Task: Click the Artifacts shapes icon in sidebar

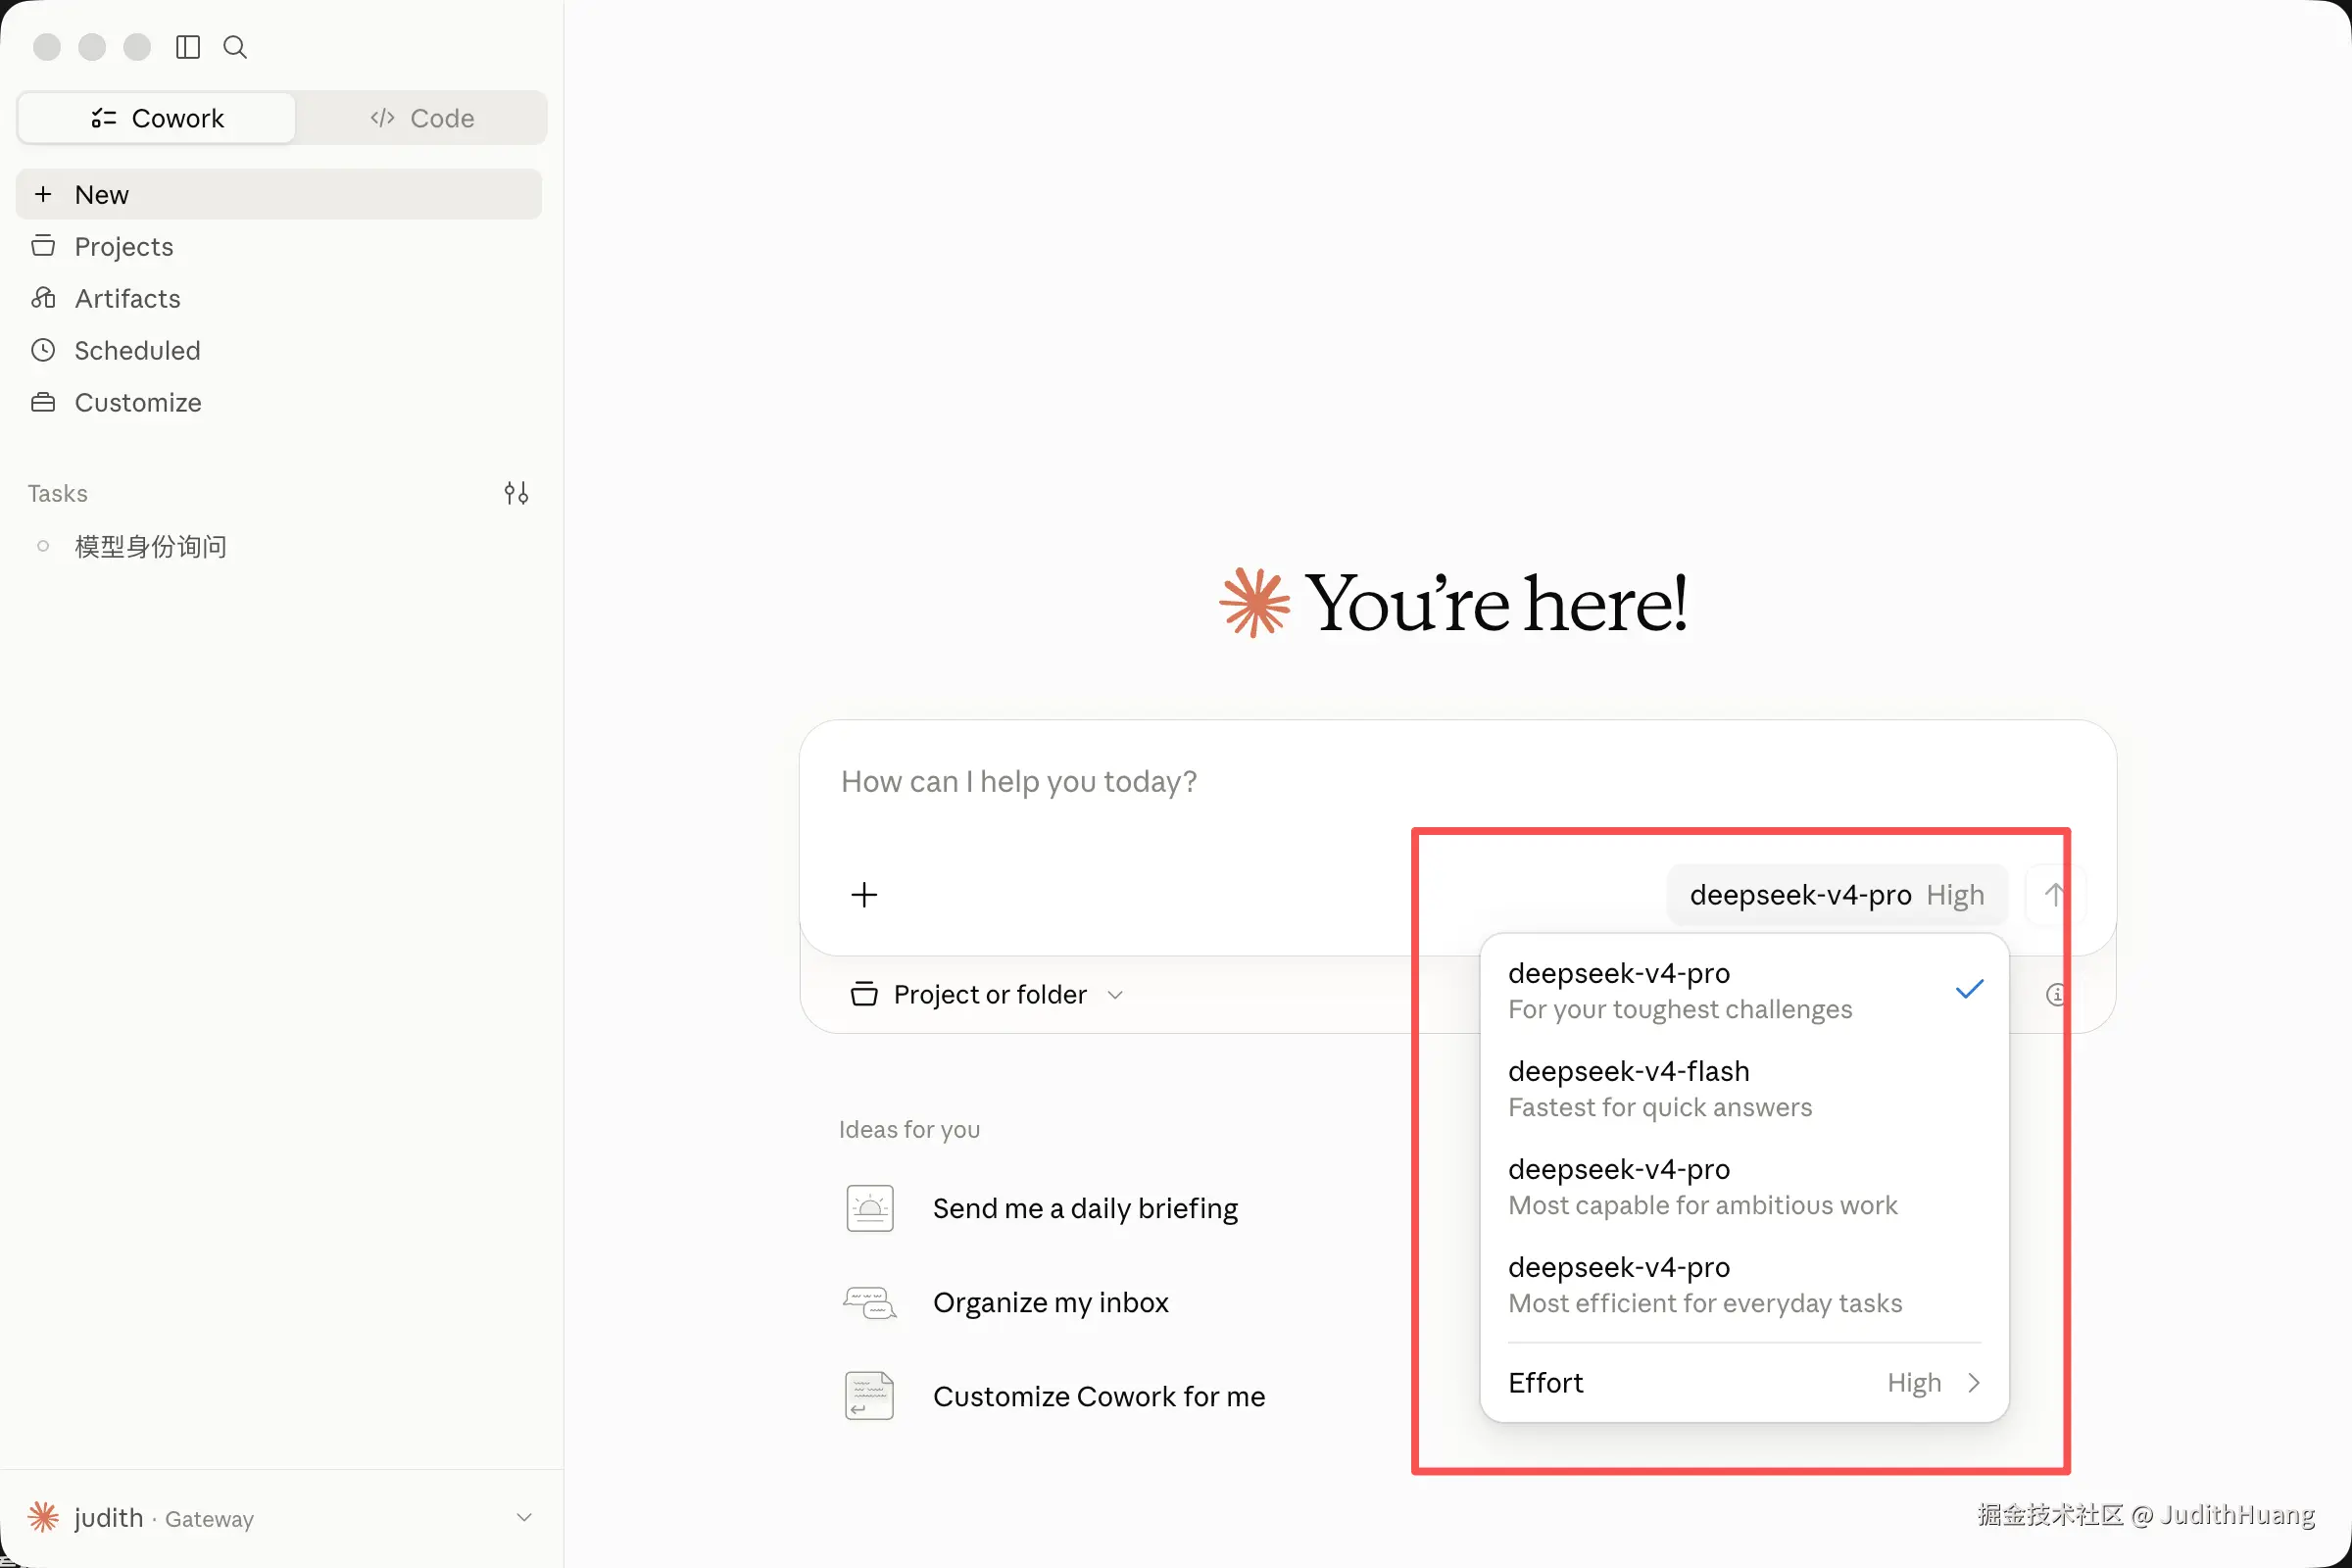Action: pyautogui.click(x=43, y=298)
